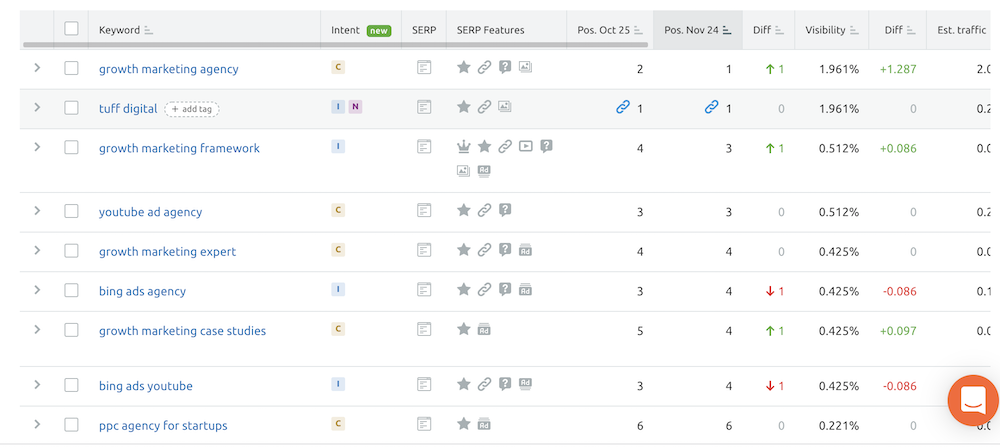Click image pack icon in growth marketing agency row
The image size is (1000, 447).
[526, 66]
